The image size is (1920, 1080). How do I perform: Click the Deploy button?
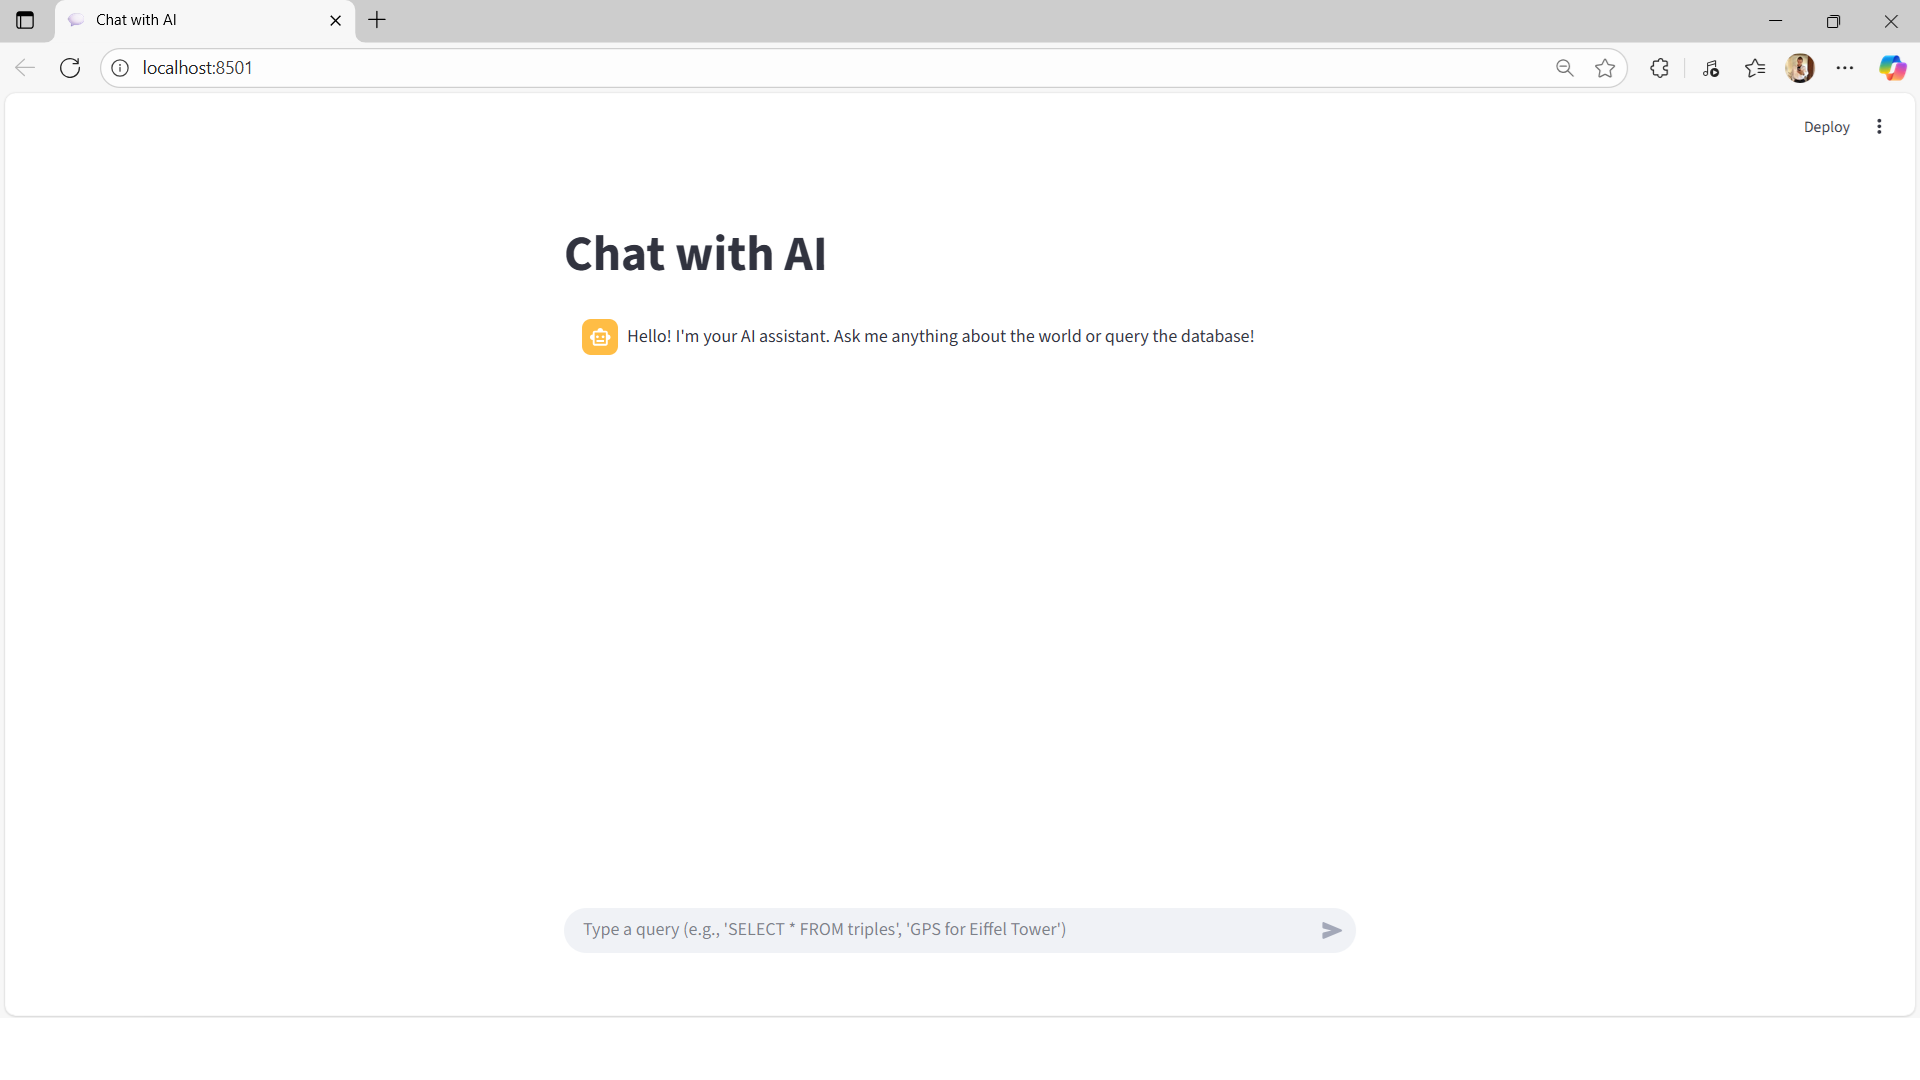coord(1826,127)
